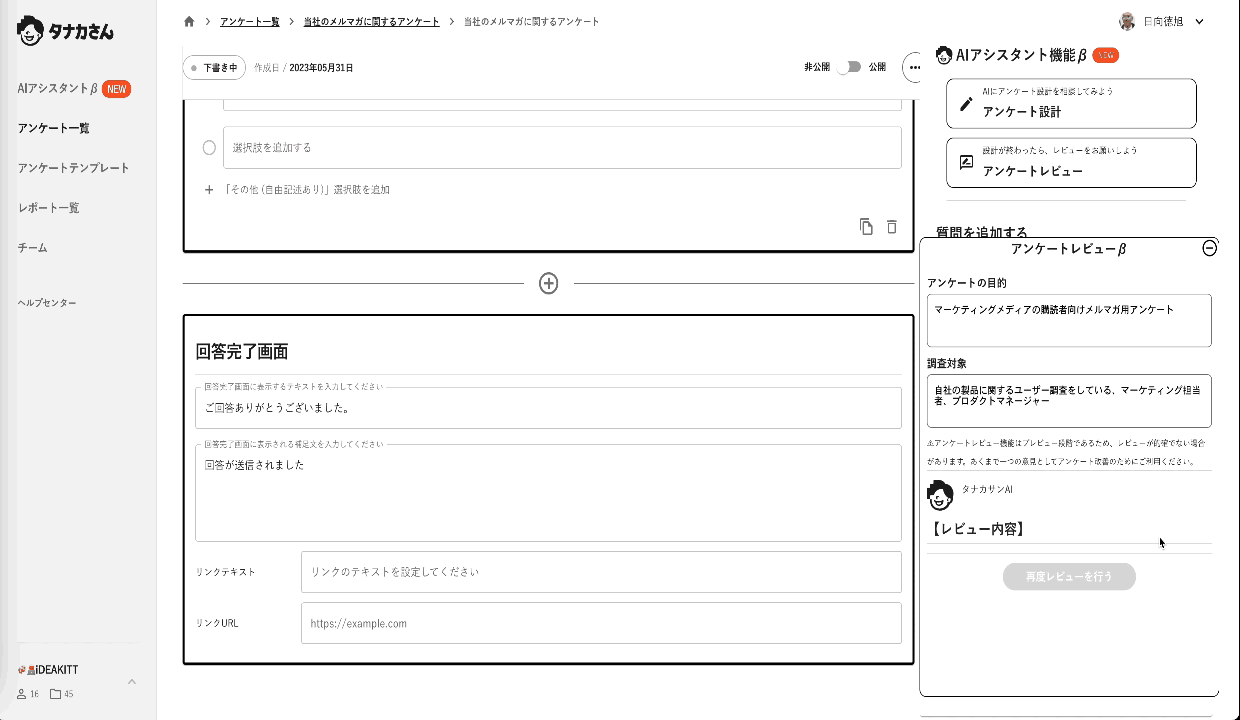Open チーム in sidebar

tap(32, 247)
